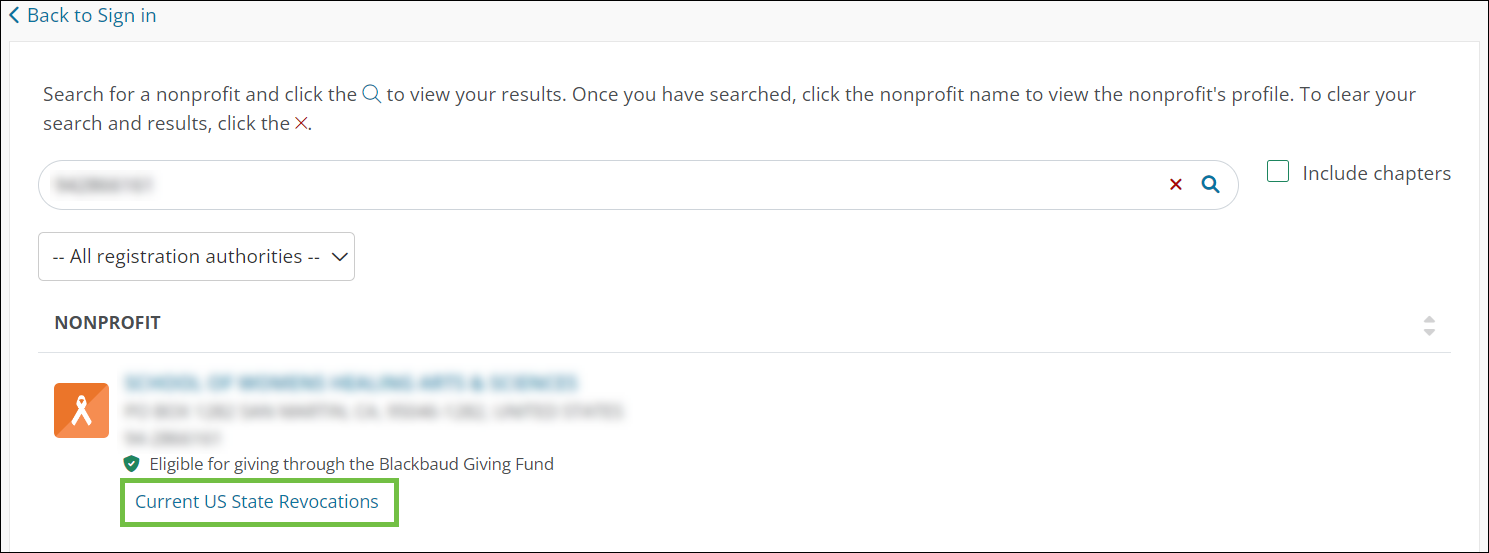Click the Blackbaud Giving Fund eligibility text

tap(351, 464)
